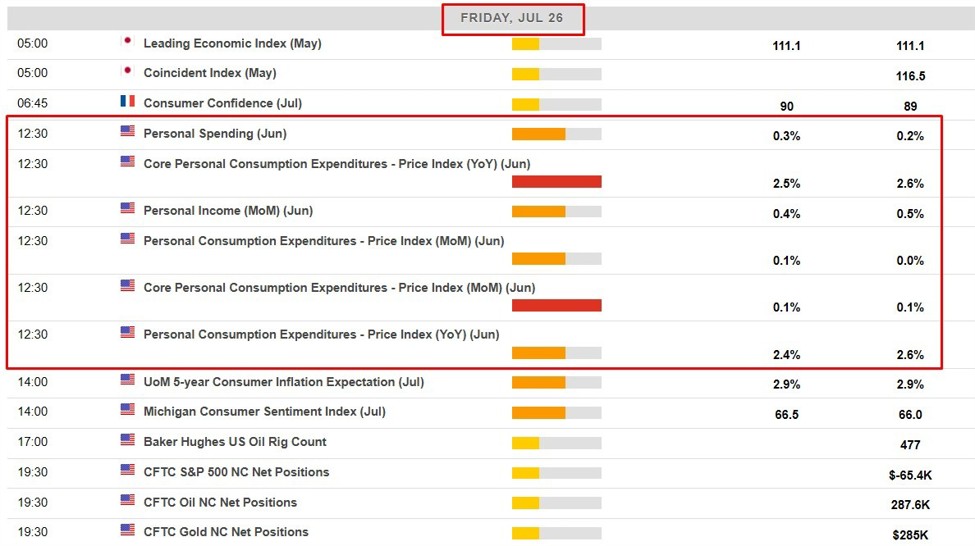Image resolution: width=975 pixels, height=546 pixels.
Task: Open the Consumer Confidence (Jul) event
Action: [222, 104]
